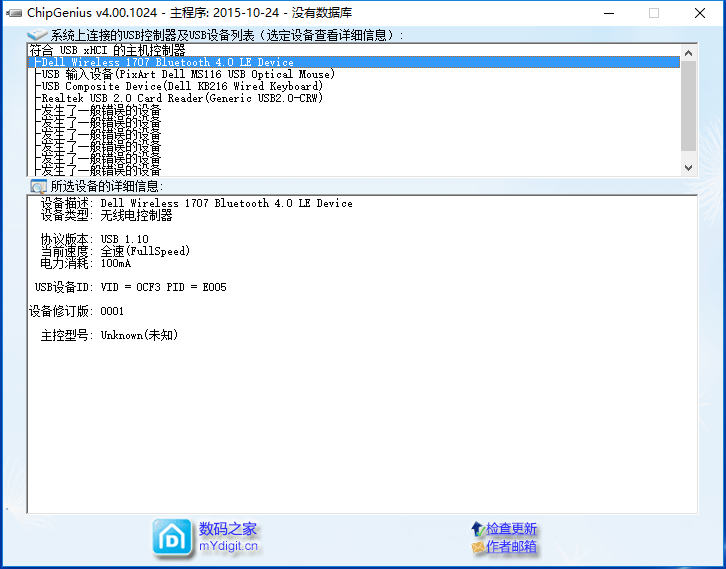Minimize the ChipGenius window
Screen dimensions: 726x569
tap(607, 13)
